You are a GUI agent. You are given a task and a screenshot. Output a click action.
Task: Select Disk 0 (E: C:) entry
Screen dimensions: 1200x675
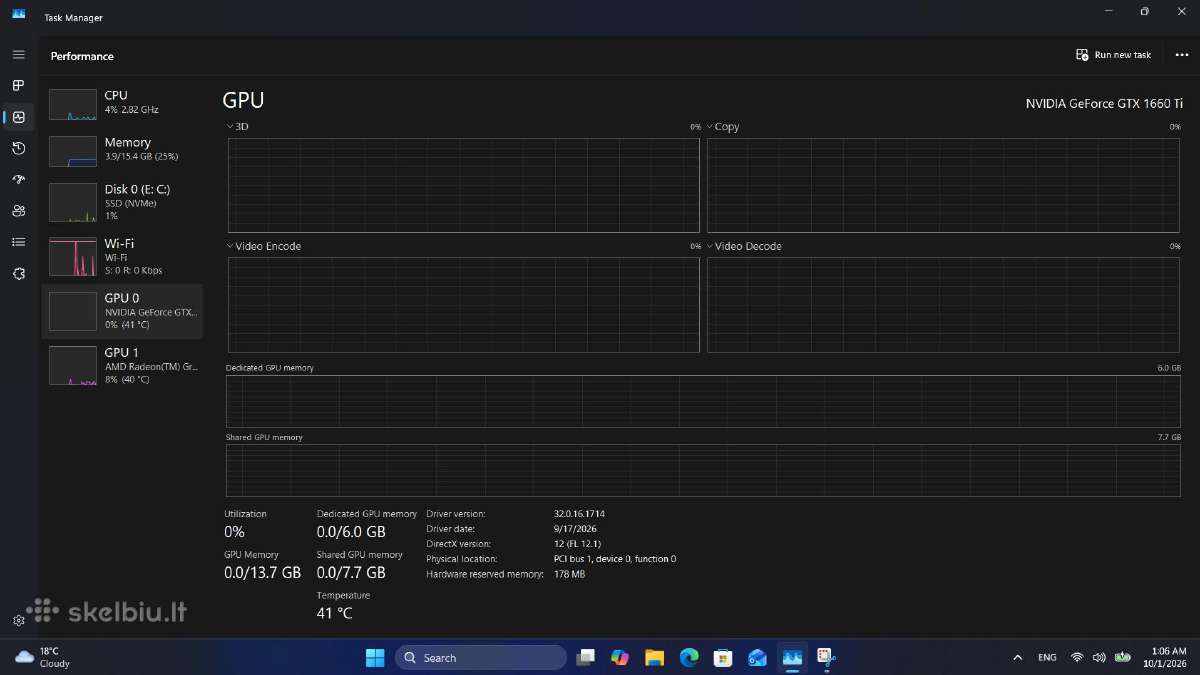click(122, 202)
